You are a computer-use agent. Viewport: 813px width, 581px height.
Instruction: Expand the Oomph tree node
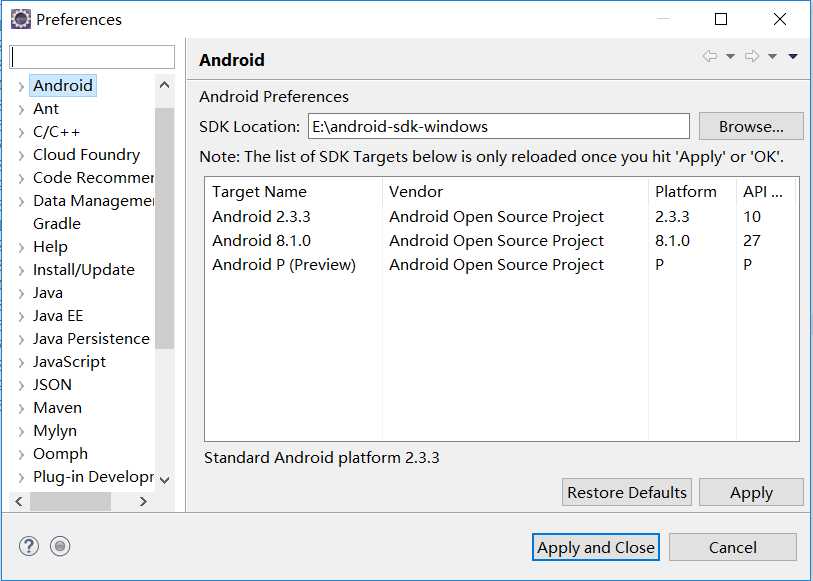(x=21, y=455)
